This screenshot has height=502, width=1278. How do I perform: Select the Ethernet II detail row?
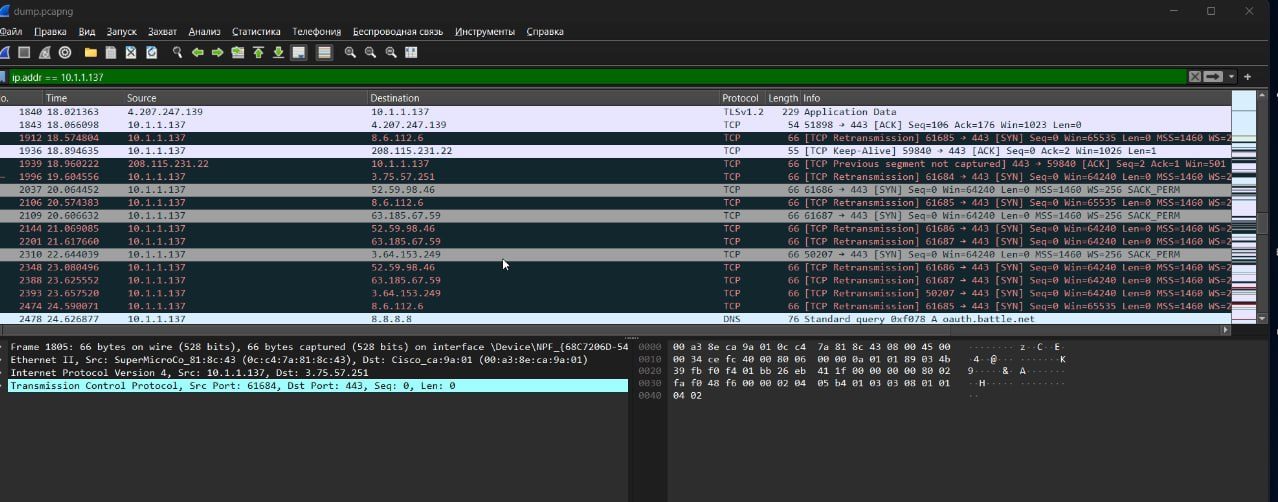pos(318,359)
